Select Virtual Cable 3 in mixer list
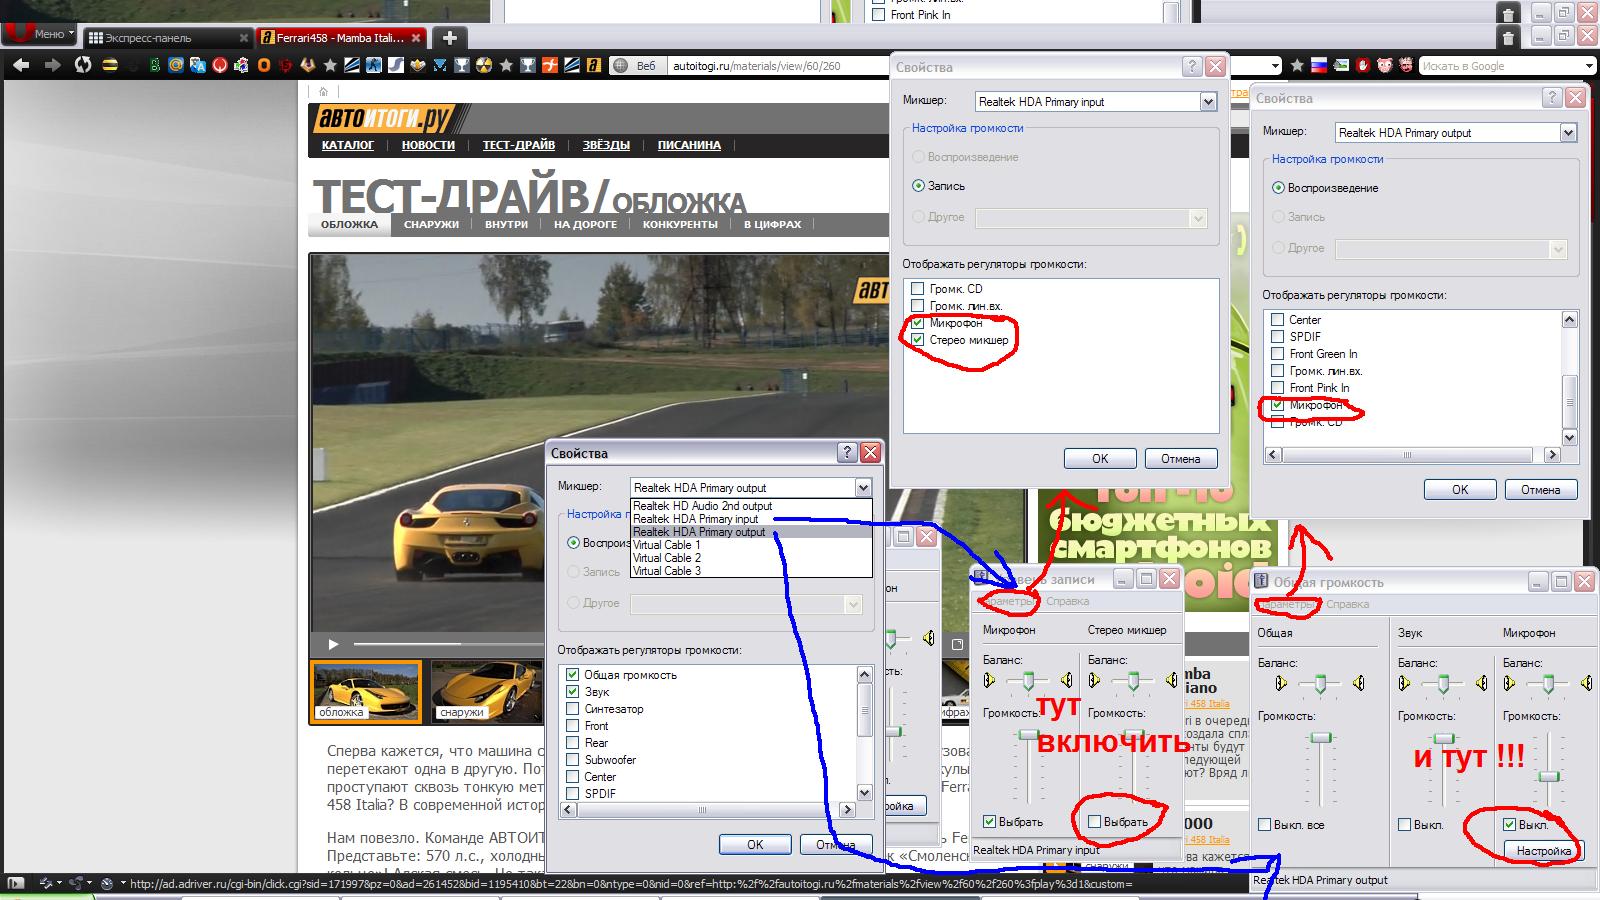This screenshot has width=1600, height=900. tap(667, 571)
